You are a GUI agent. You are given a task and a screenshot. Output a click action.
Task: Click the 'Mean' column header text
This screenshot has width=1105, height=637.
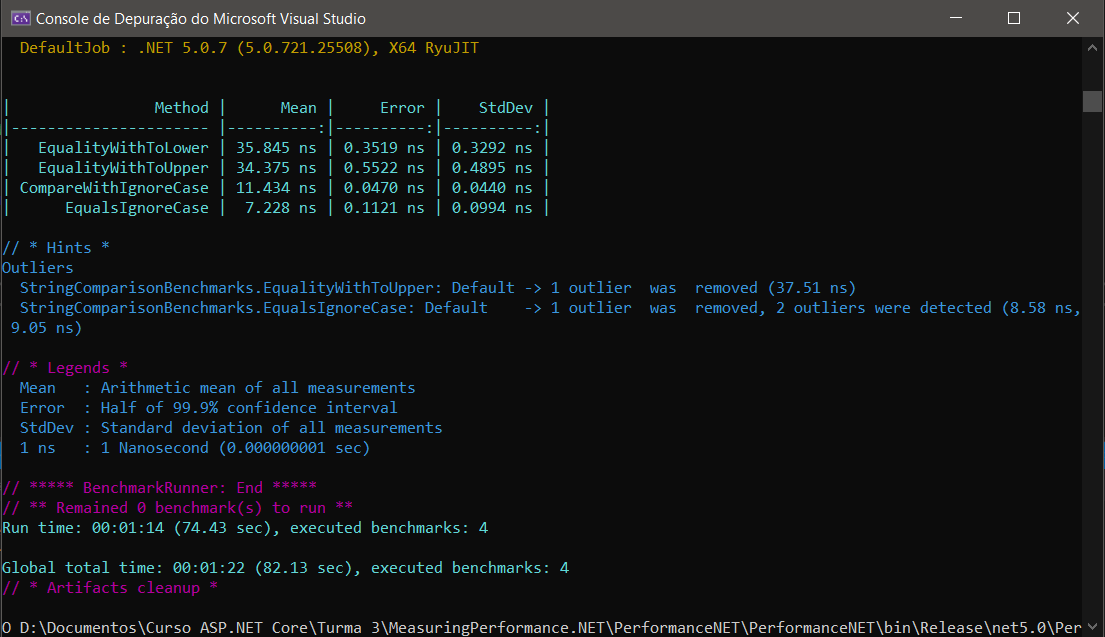(x=298, y=108)
